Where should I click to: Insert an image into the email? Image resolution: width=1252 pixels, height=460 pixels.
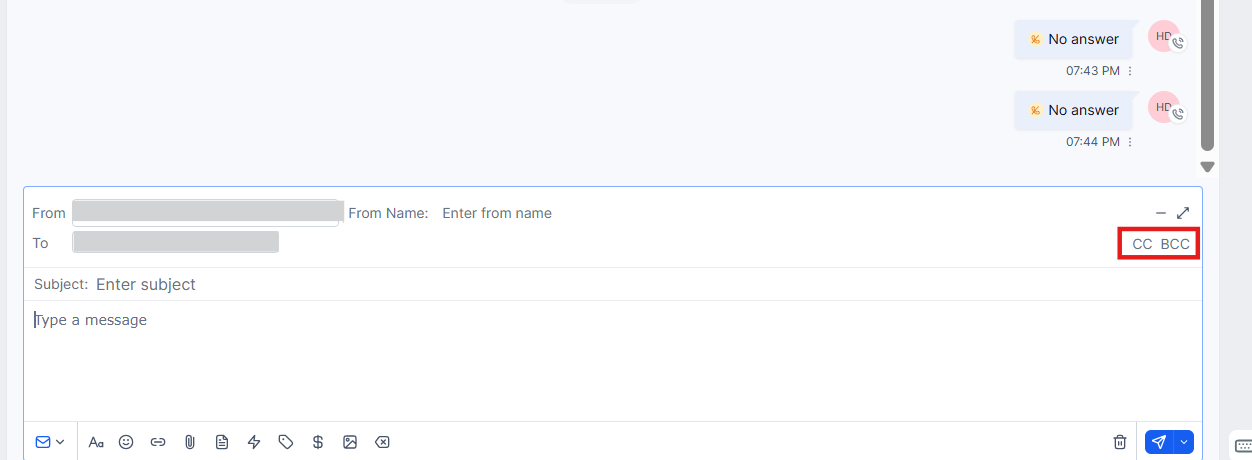pyautogui.click(x=350, y=442)
